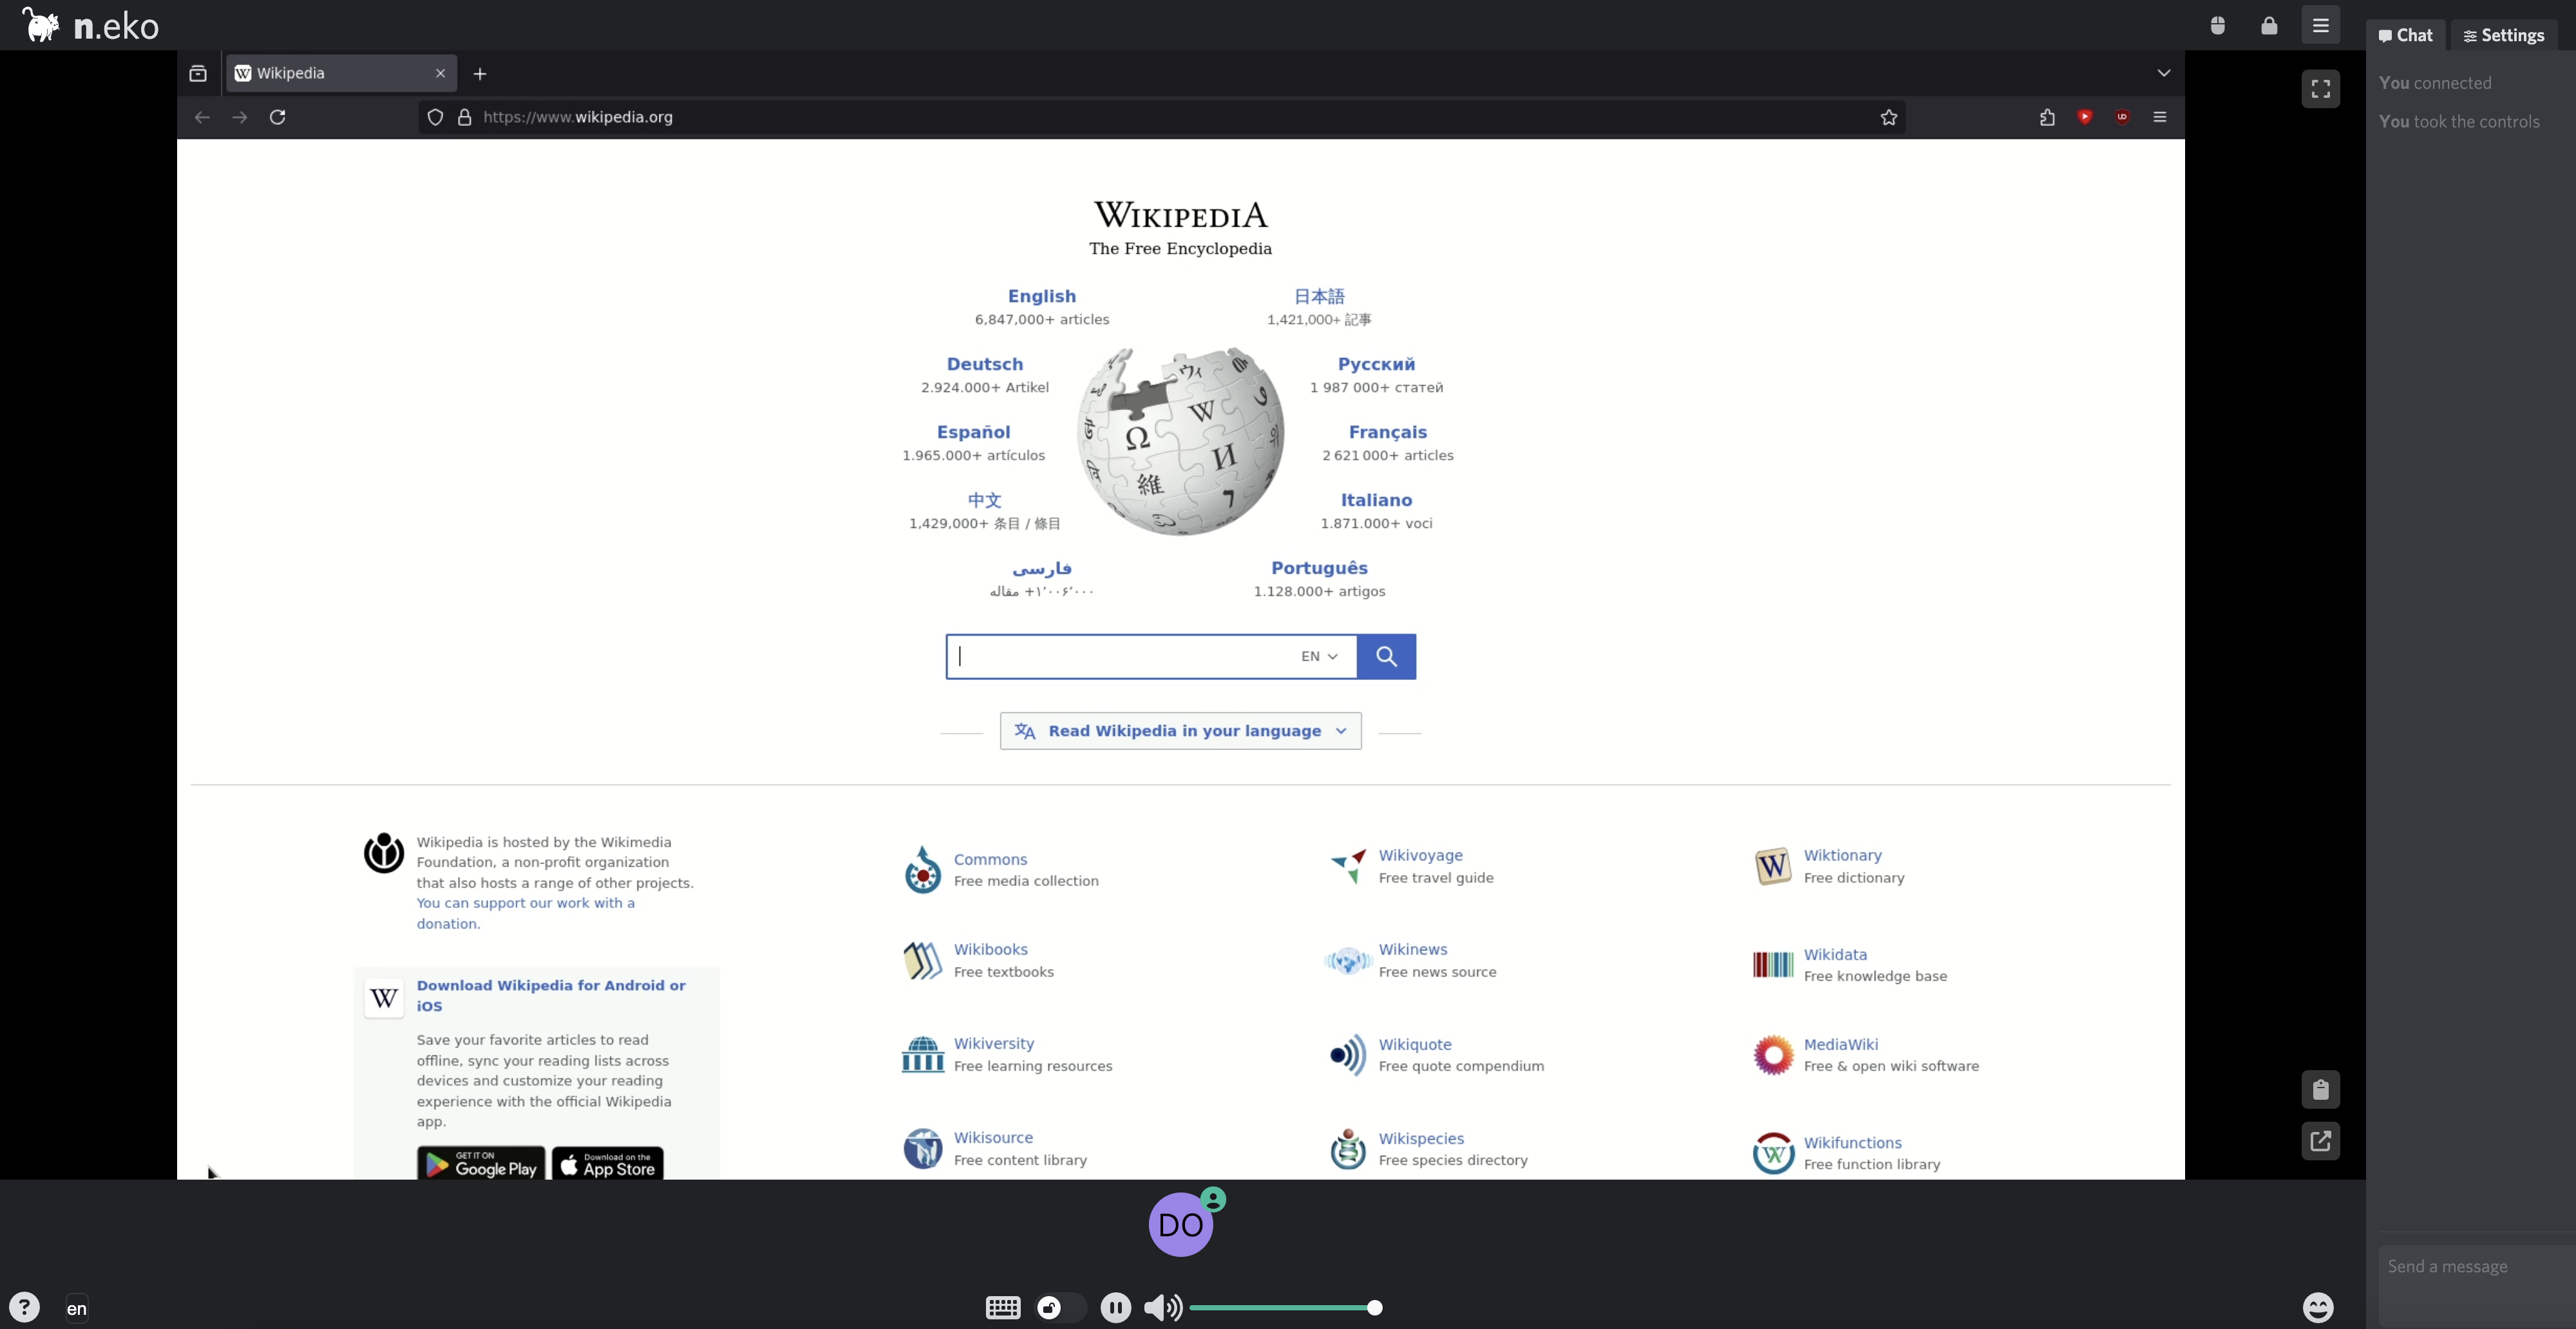Screen dimensions: 2576x1329
Task: Switch to the Settings tab
Action: tap(2503, 35)
